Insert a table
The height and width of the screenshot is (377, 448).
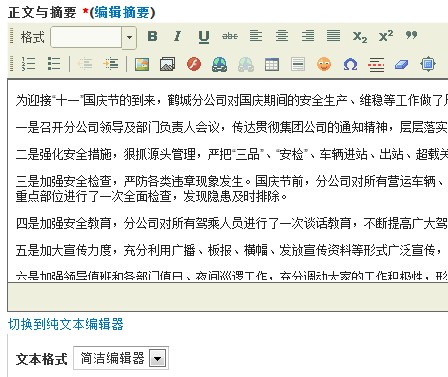(x=272, y=64)
